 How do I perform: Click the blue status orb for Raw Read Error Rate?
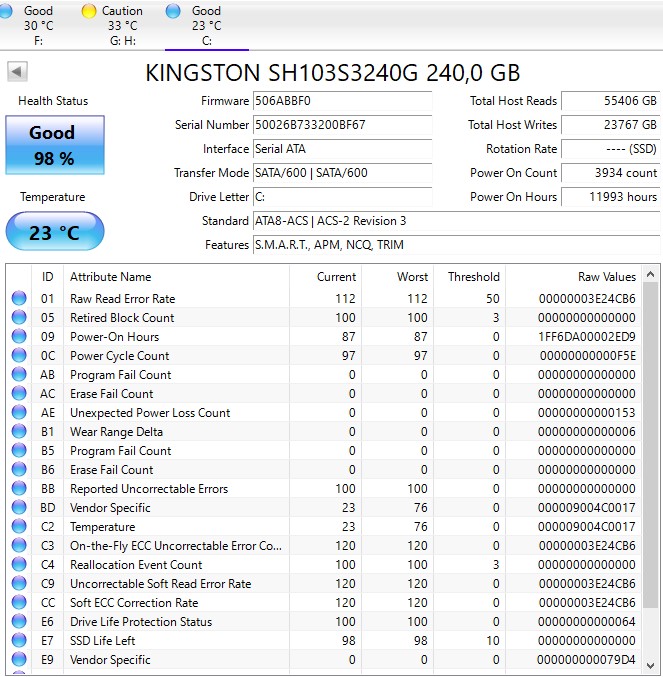[x=19, y=299]
